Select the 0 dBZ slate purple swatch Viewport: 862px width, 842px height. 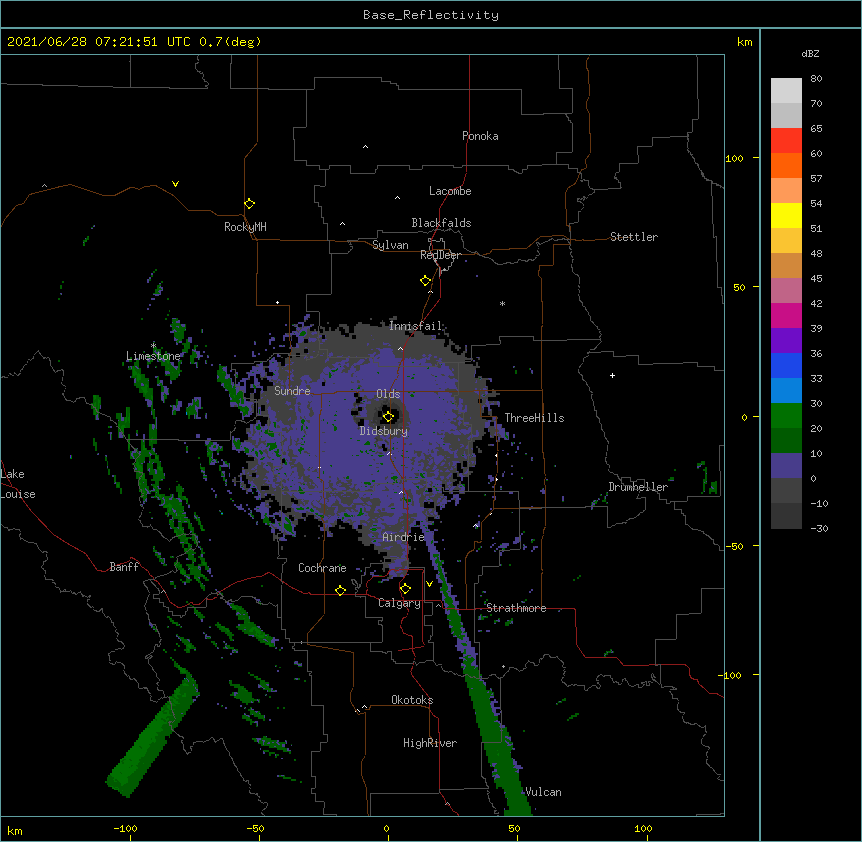(786, 466)
